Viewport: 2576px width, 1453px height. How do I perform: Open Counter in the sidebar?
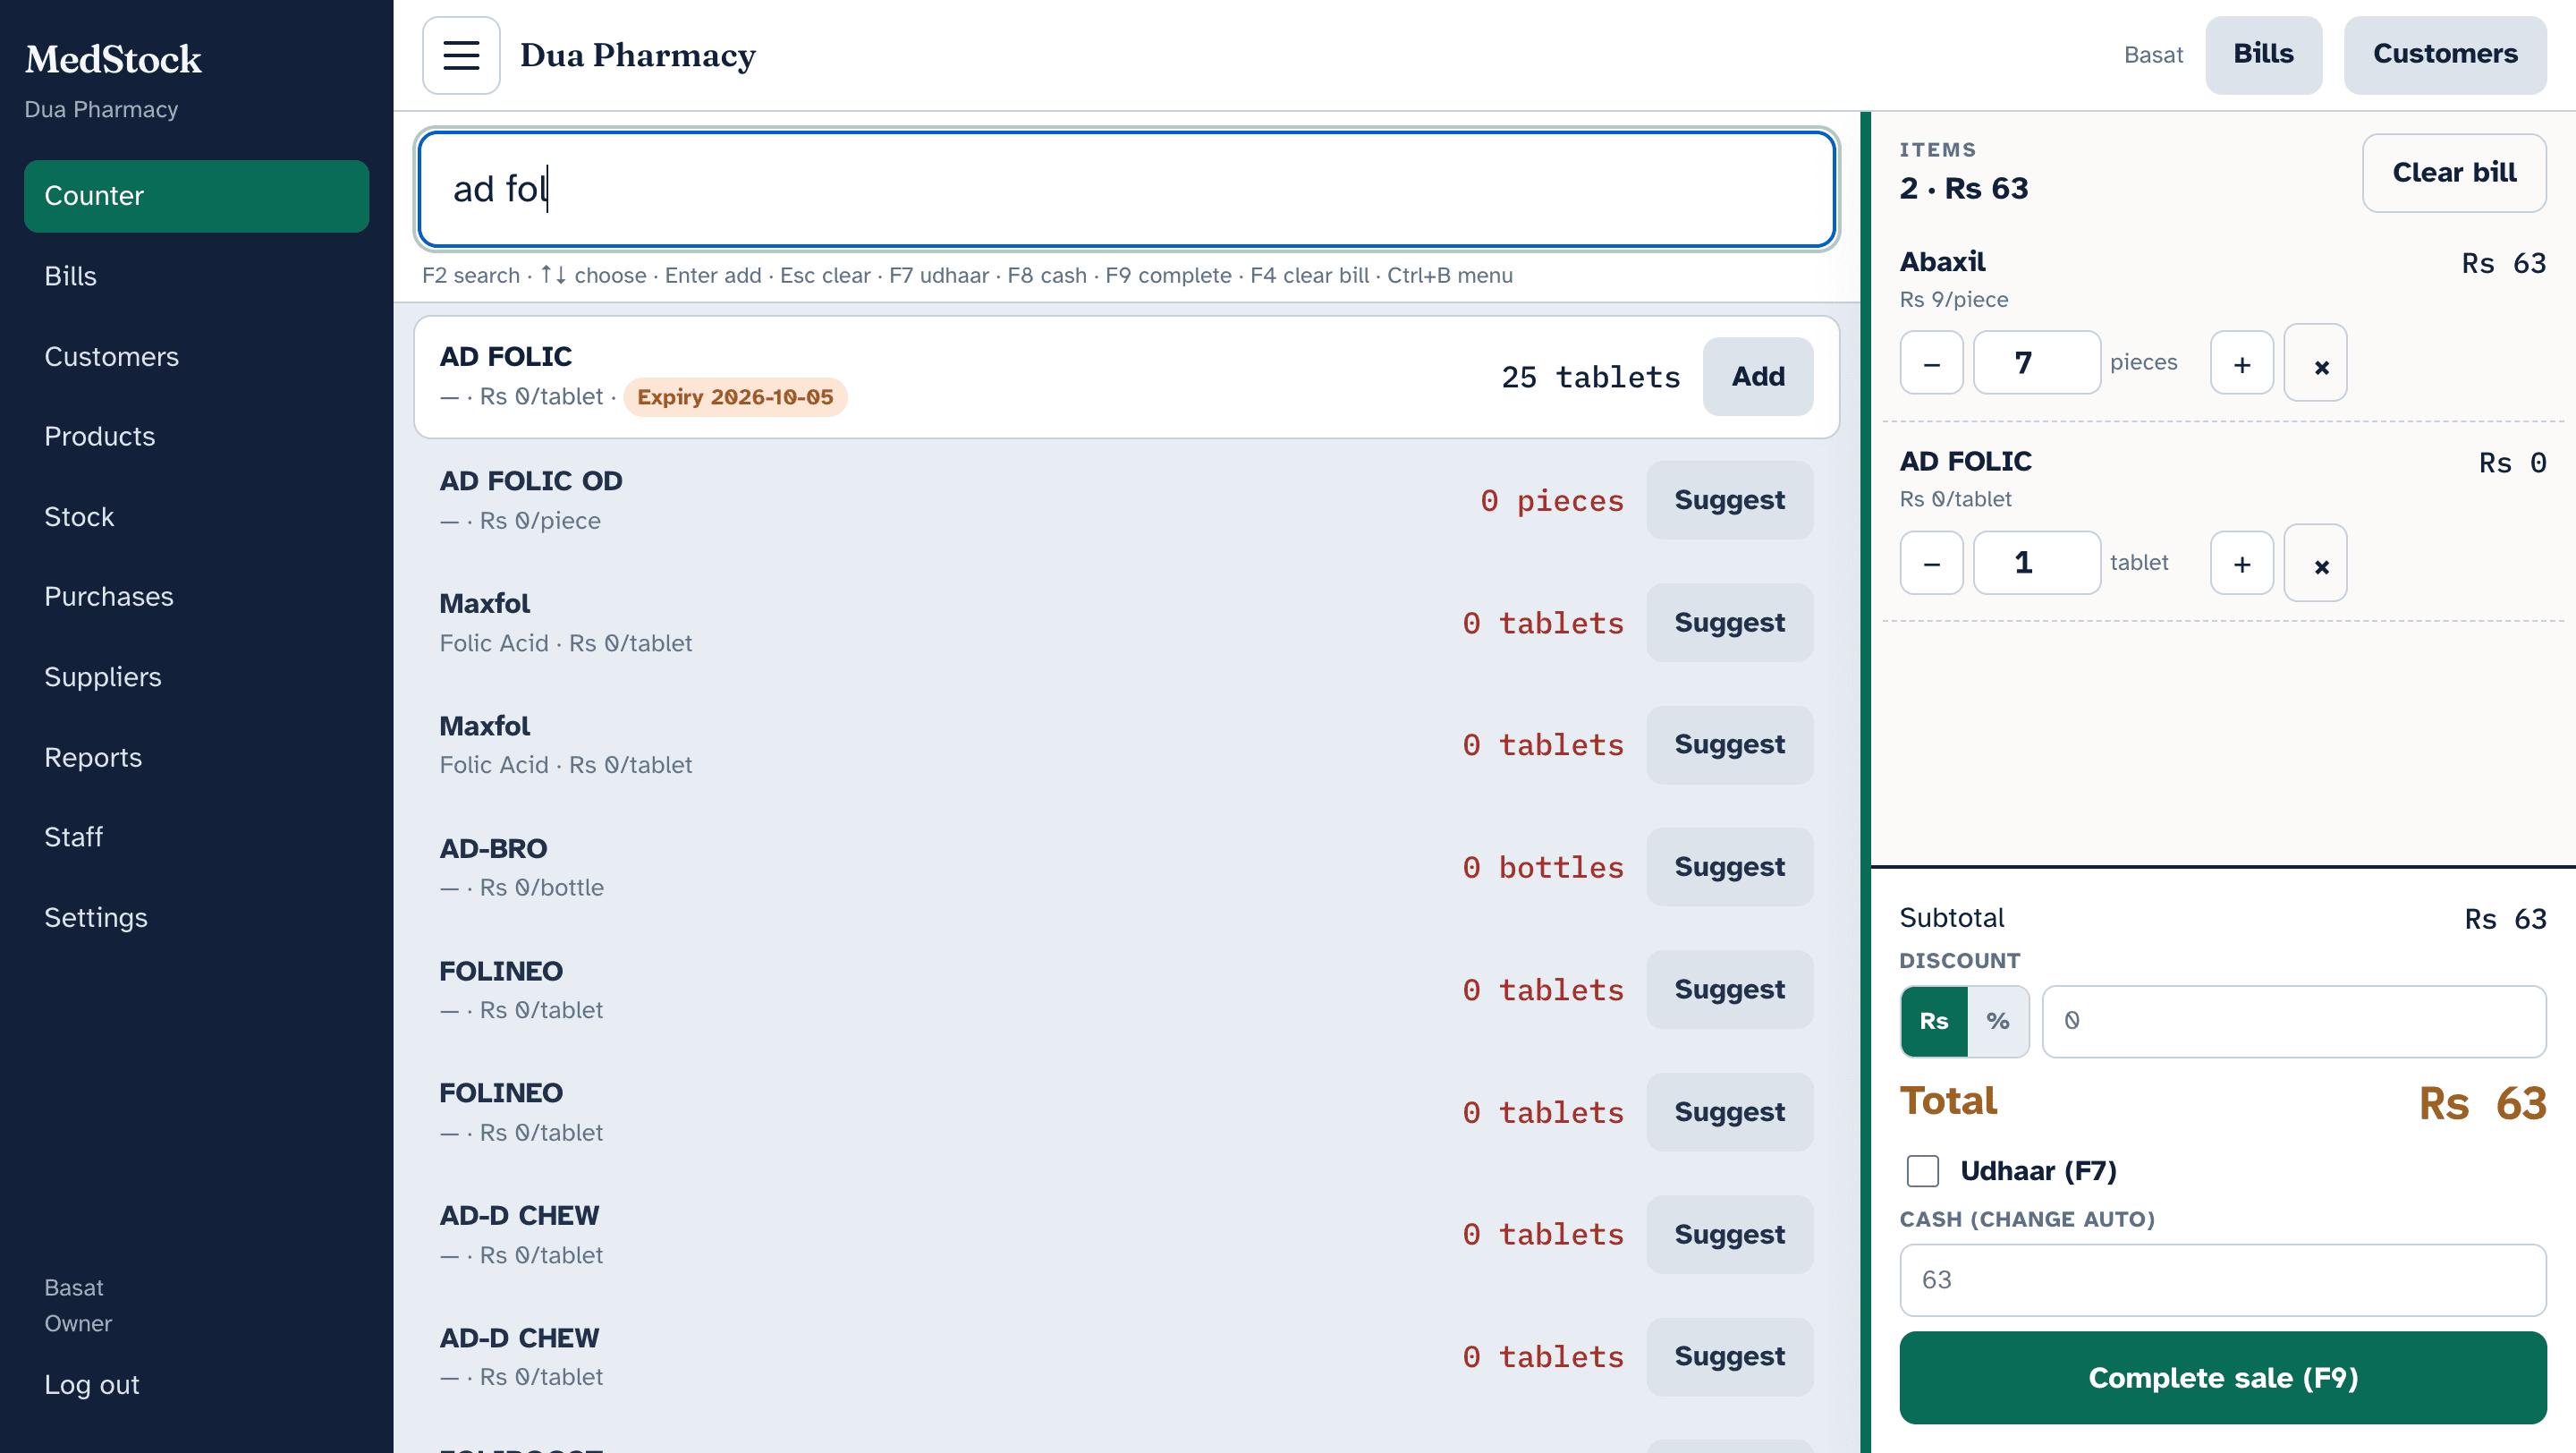196,196
